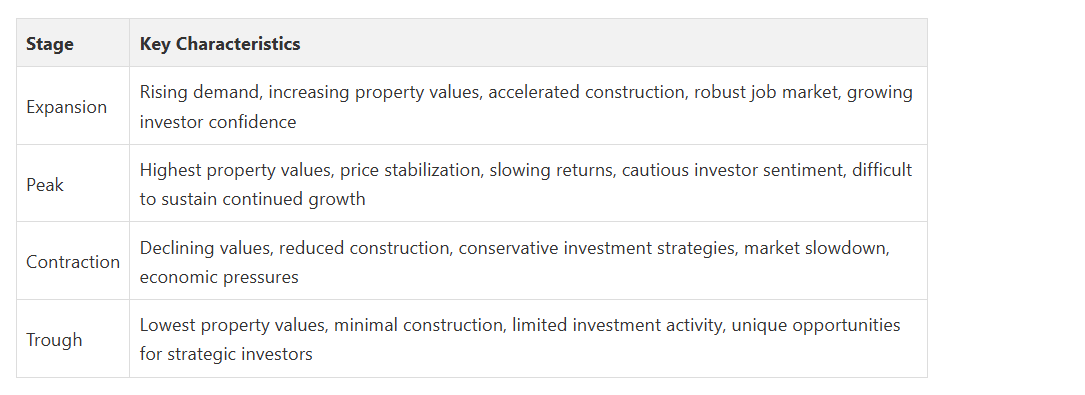
Task: Click the words 'conservative investment strategies'
Action: (x=596, y=248)
